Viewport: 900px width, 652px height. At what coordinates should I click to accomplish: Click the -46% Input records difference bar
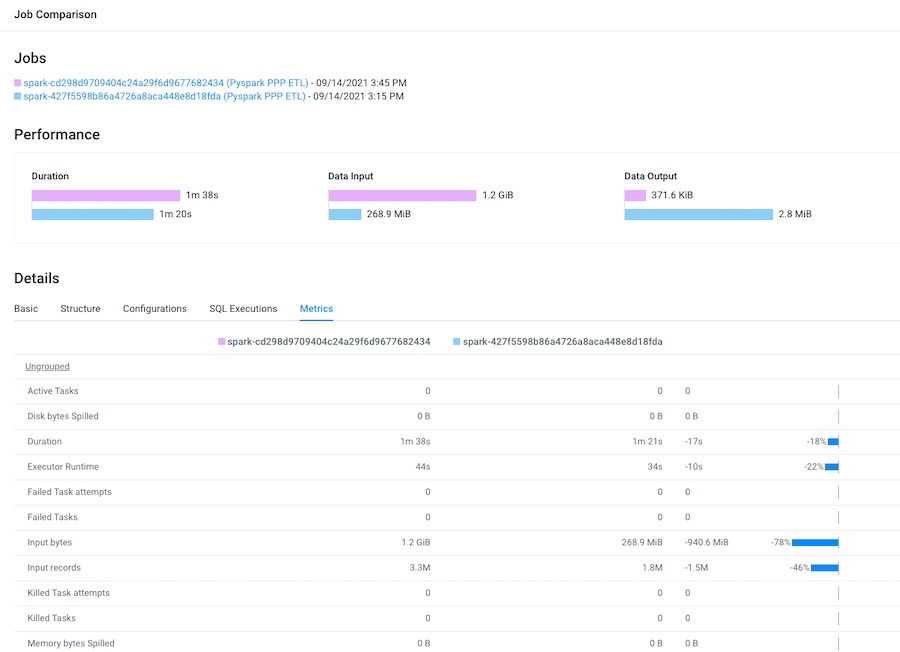(824, 567)
